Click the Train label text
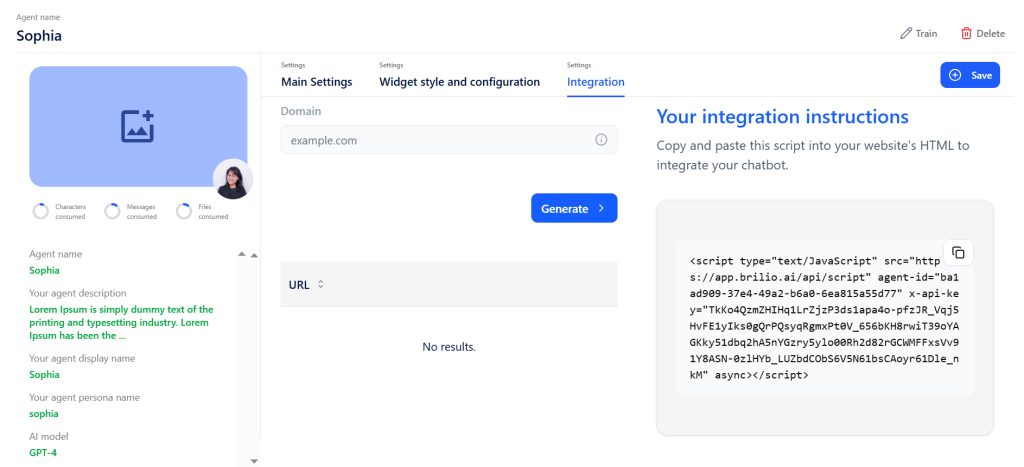The width and height of the screenshot is (1024, 467). [x=926, y=33]
